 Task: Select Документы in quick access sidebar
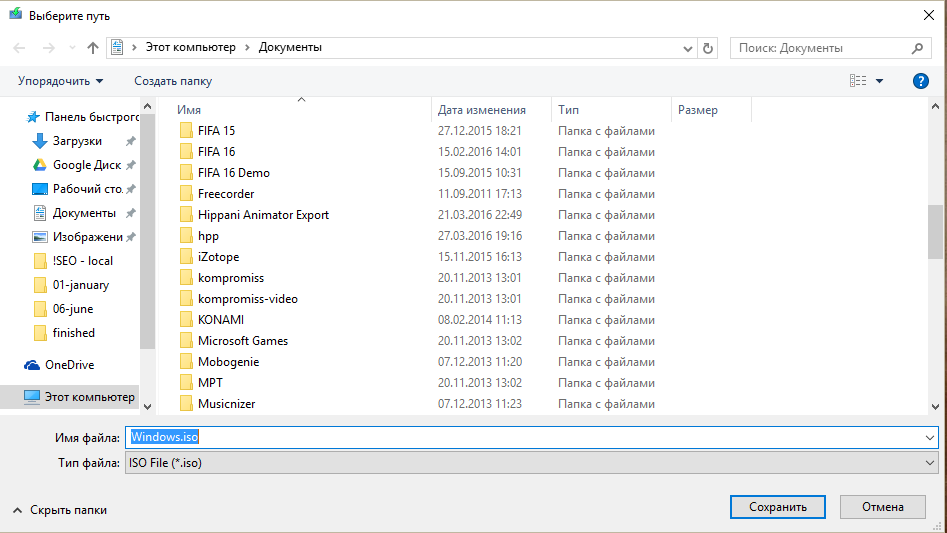click(x=84, y=213)
